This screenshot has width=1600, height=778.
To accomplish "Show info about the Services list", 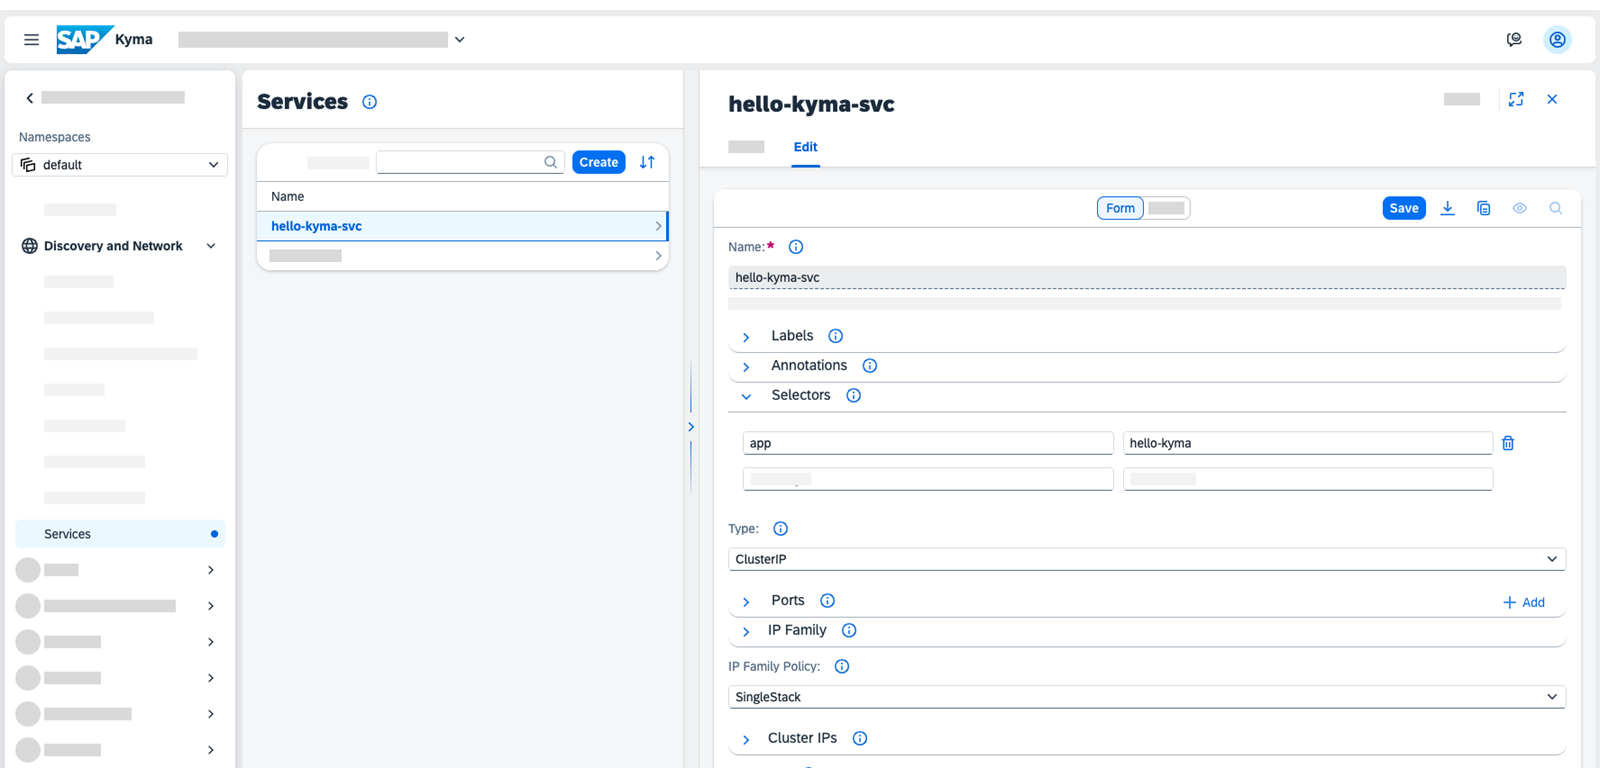I will click(370, 102).
